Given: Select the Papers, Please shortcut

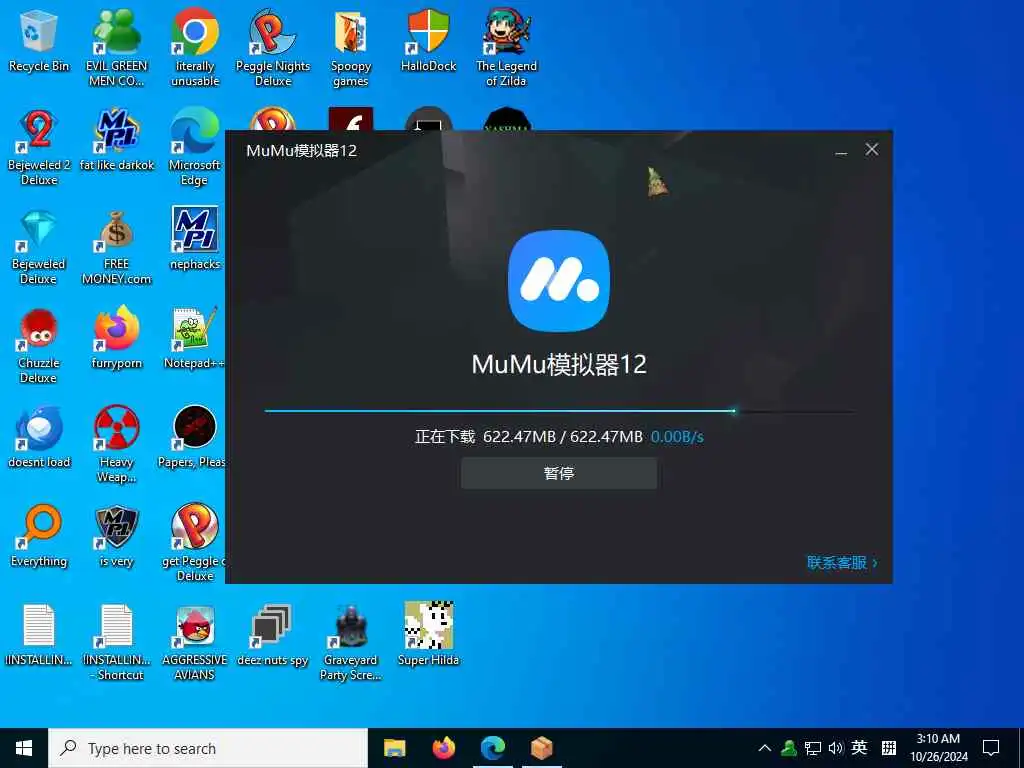Looking at the screenshot, I should tap(191, 438).
